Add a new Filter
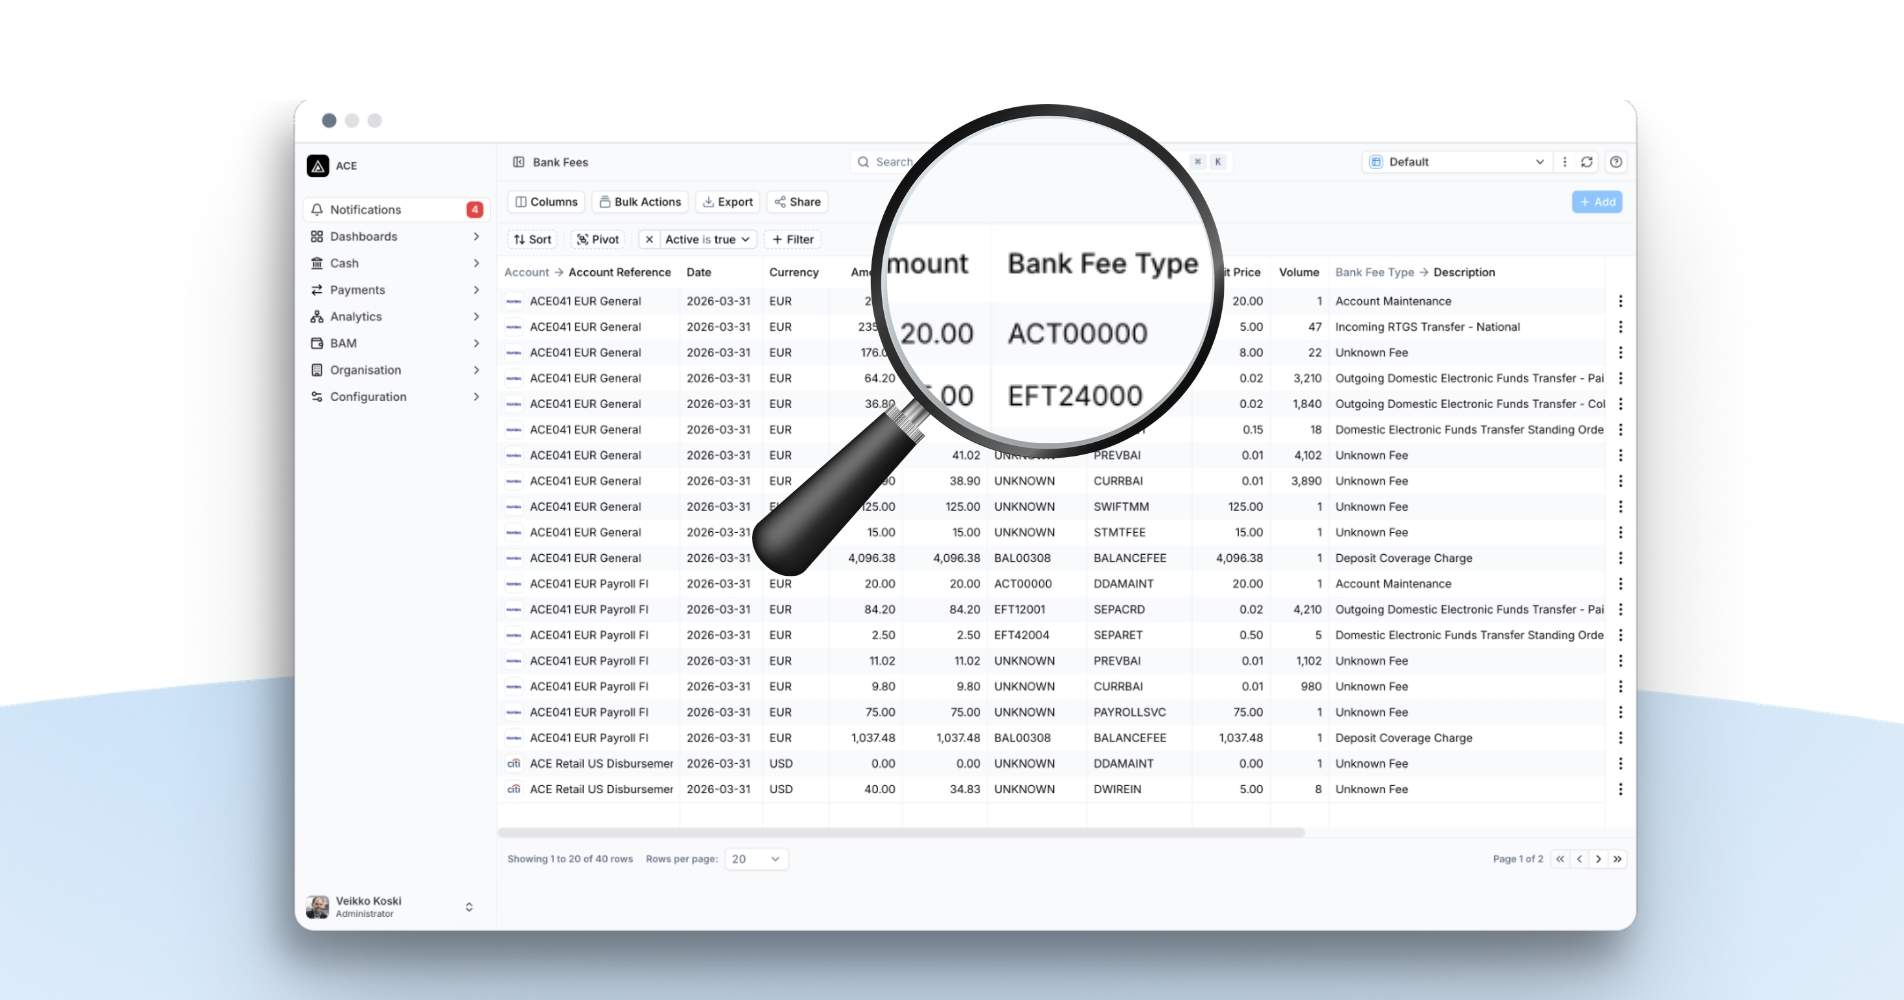Image resolution: width=1904 pixels, height=1000 pixels. (x=793, y=240)
